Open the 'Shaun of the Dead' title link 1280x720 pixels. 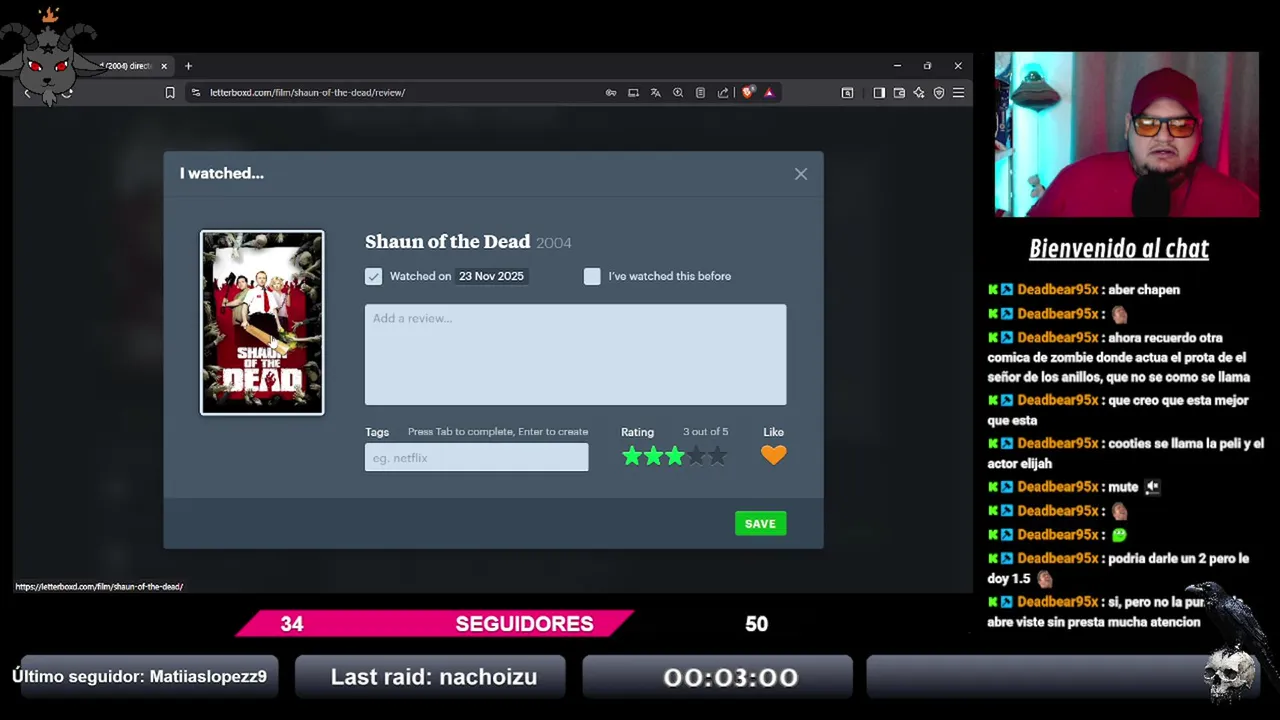click(447, 242)
